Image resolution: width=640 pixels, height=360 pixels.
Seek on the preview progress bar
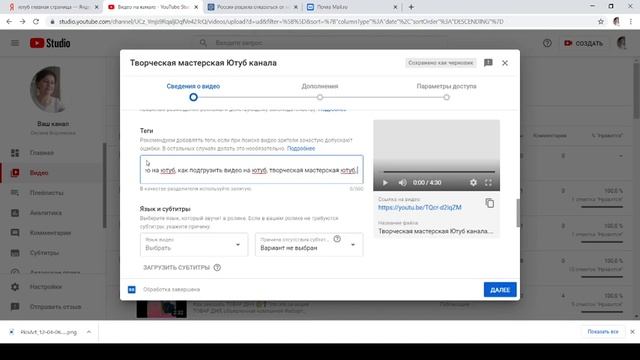click(x=439, y=172)
